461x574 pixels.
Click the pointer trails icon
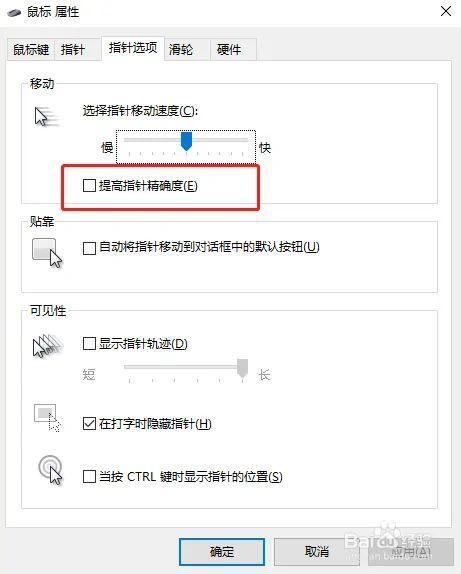pos(48,346)
